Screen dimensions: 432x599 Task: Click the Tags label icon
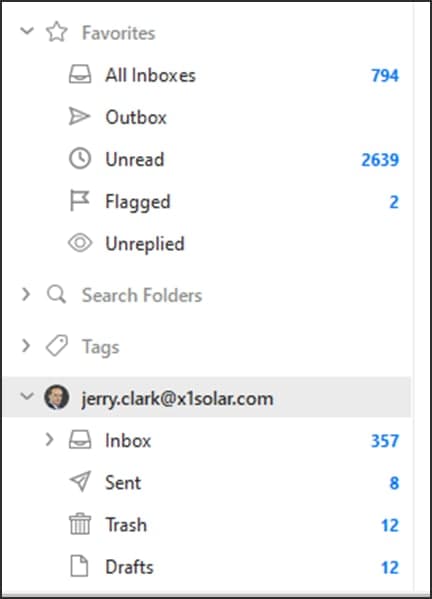tap(57, 346)
